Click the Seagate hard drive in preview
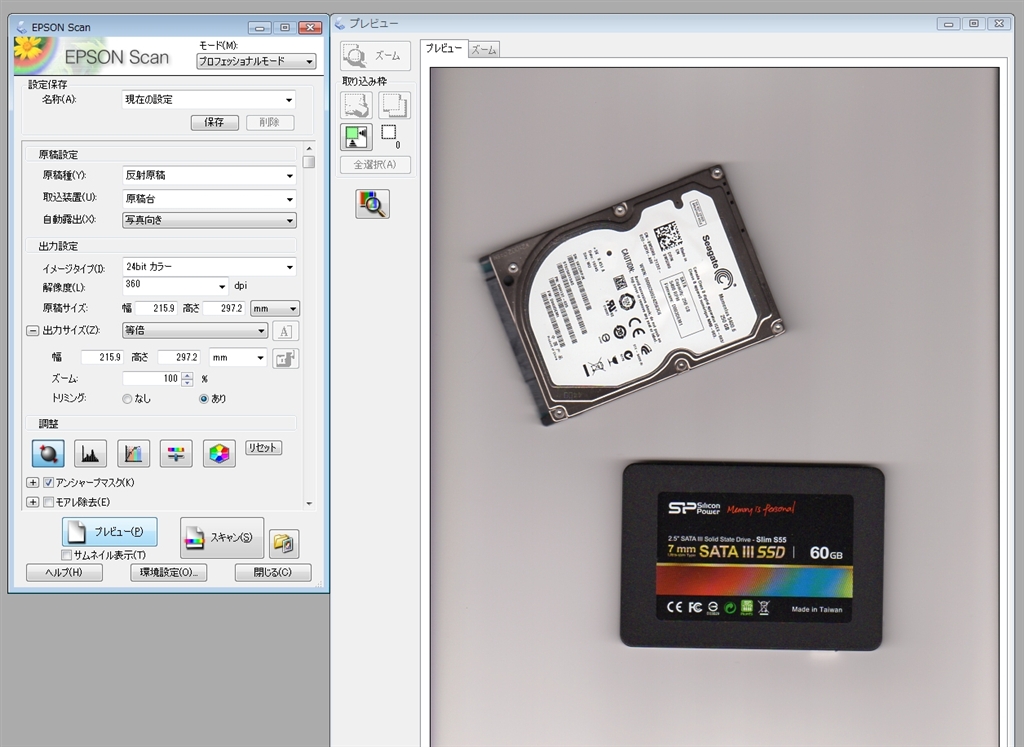Viewport: 1024px width, 747px height. click(x=632, y=294)
